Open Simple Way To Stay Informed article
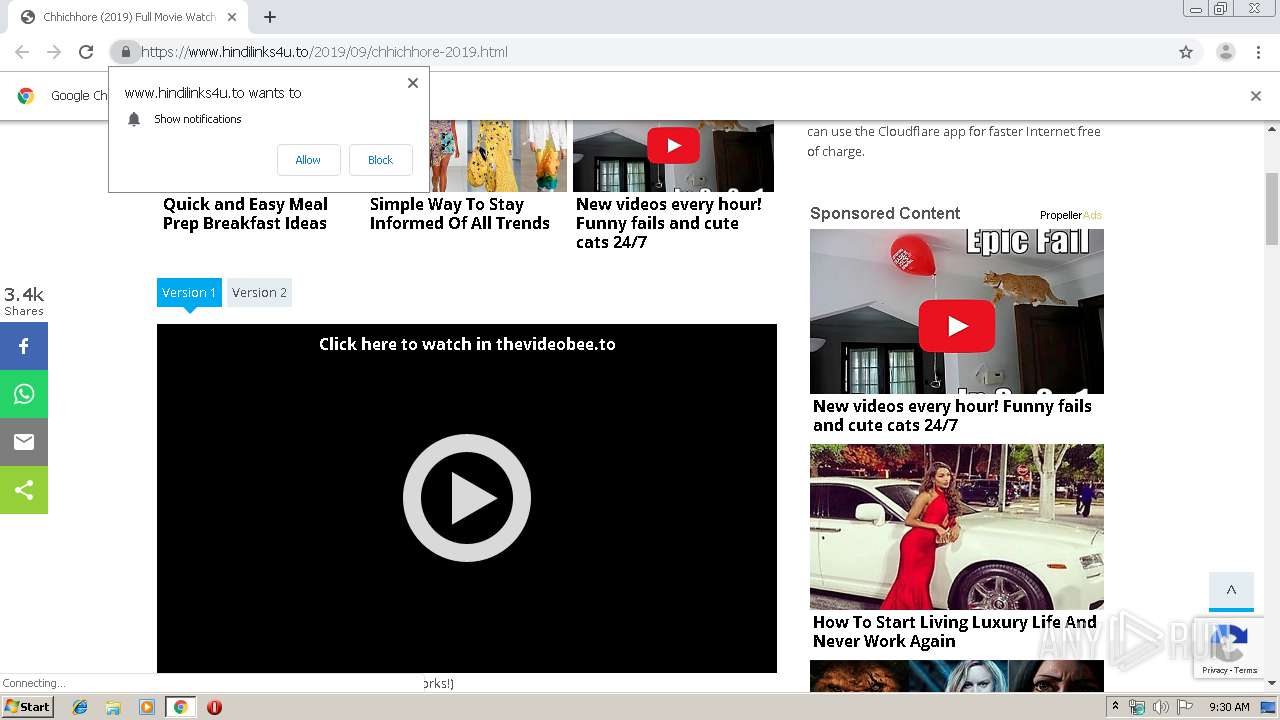 pyautogui.click(x=460, y=213)
